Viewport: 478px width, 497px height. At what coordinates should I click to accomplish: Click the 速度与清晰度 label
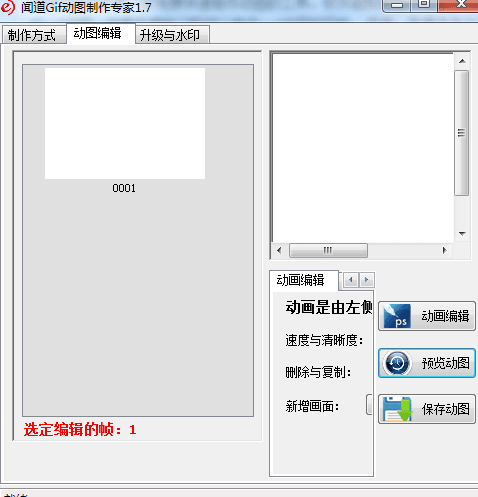pyautogui.click(x=324, y=340)
